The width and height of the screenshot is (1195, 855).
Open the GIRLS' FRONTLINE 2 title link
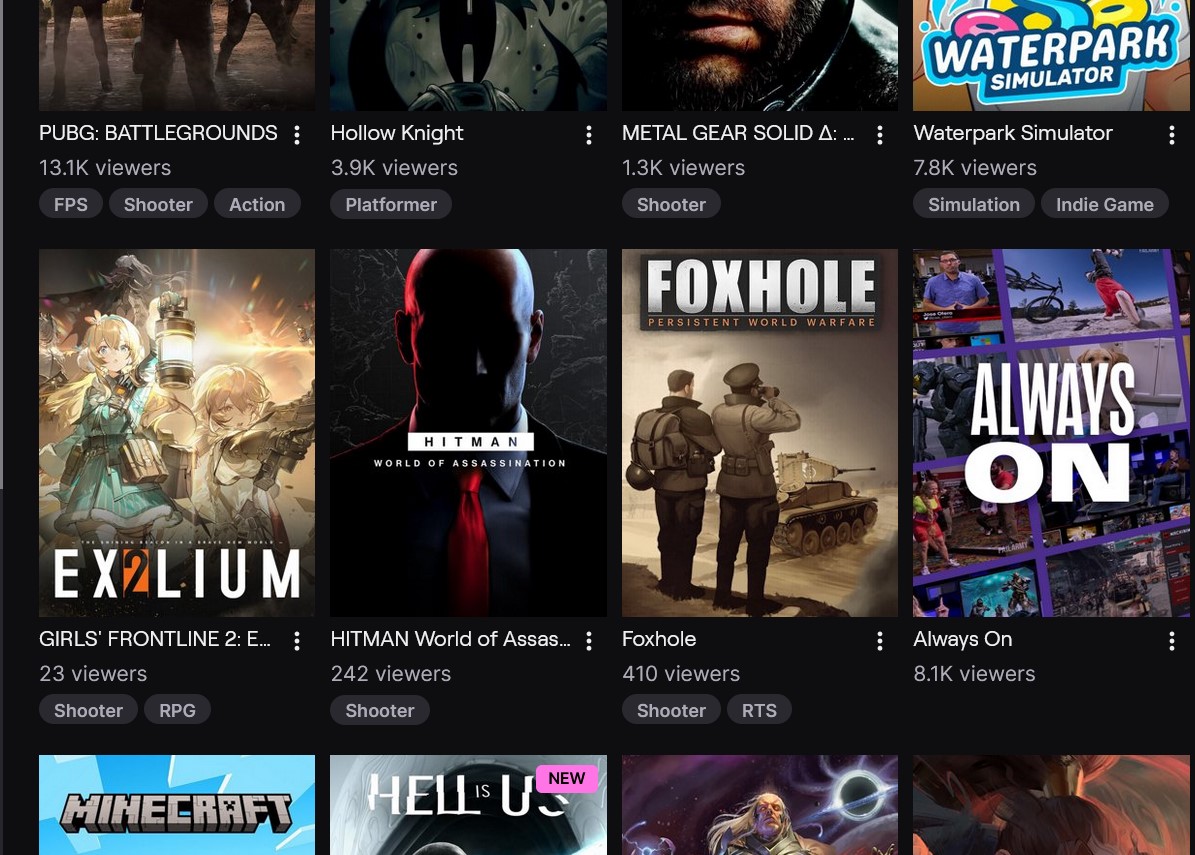[155, 639]
